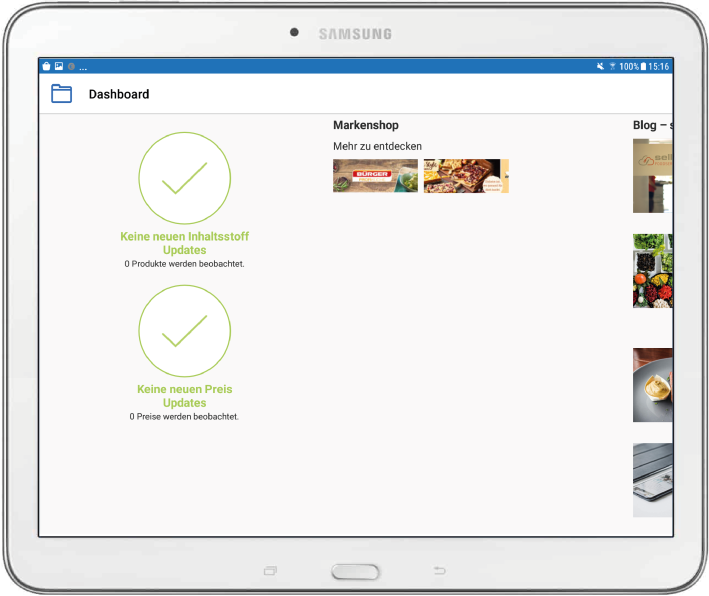This screenshot has height=596, width=709.
Task: Tap '0 Produkte werden beobachtet.' text
Action: (184, 264)
